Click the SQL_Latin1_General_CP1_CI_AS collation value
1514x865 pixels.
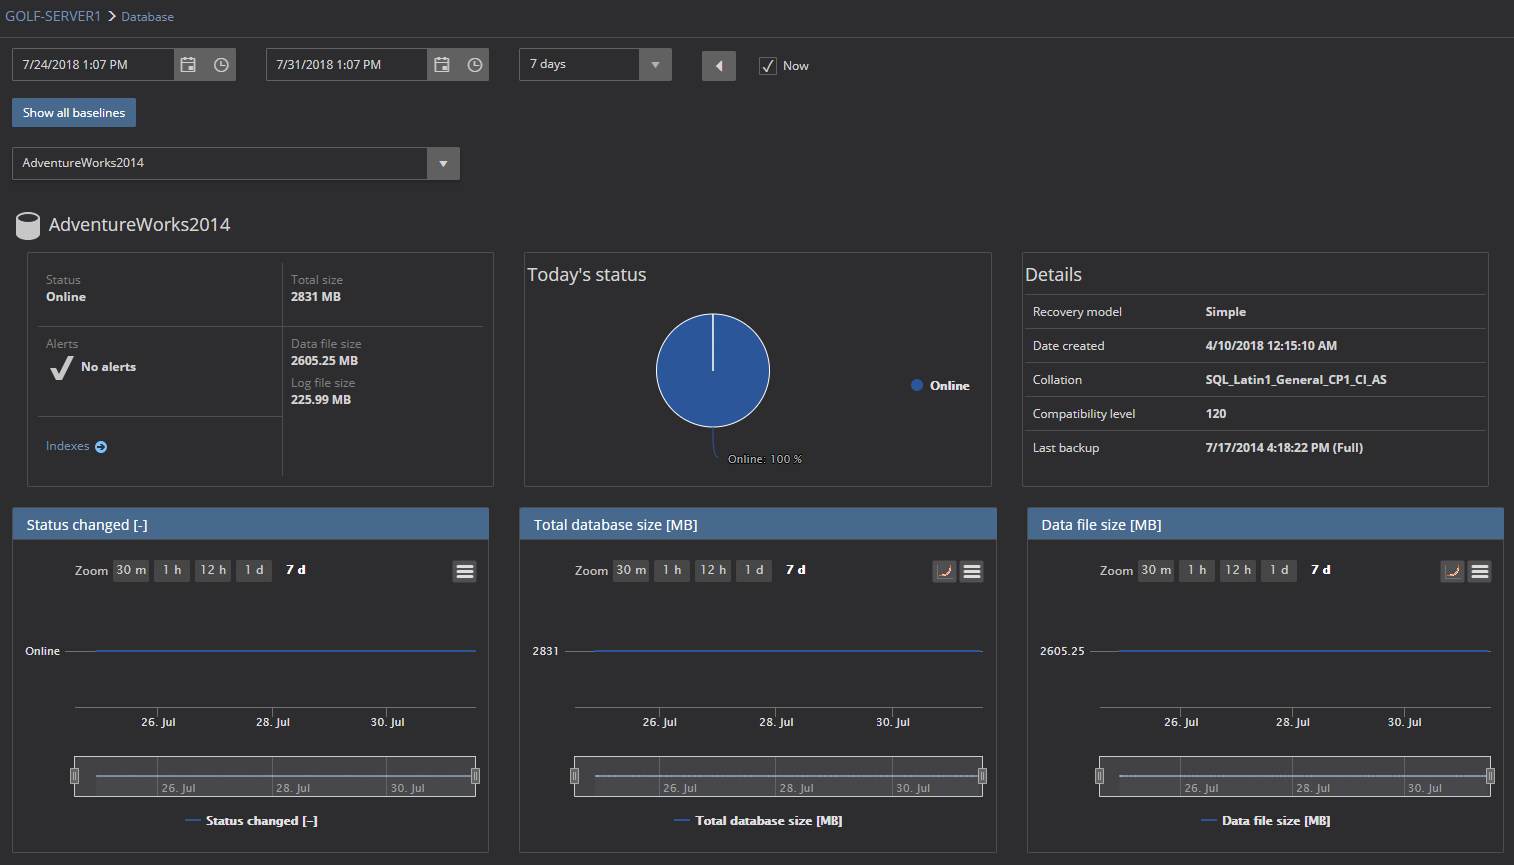pos(1296,380)
